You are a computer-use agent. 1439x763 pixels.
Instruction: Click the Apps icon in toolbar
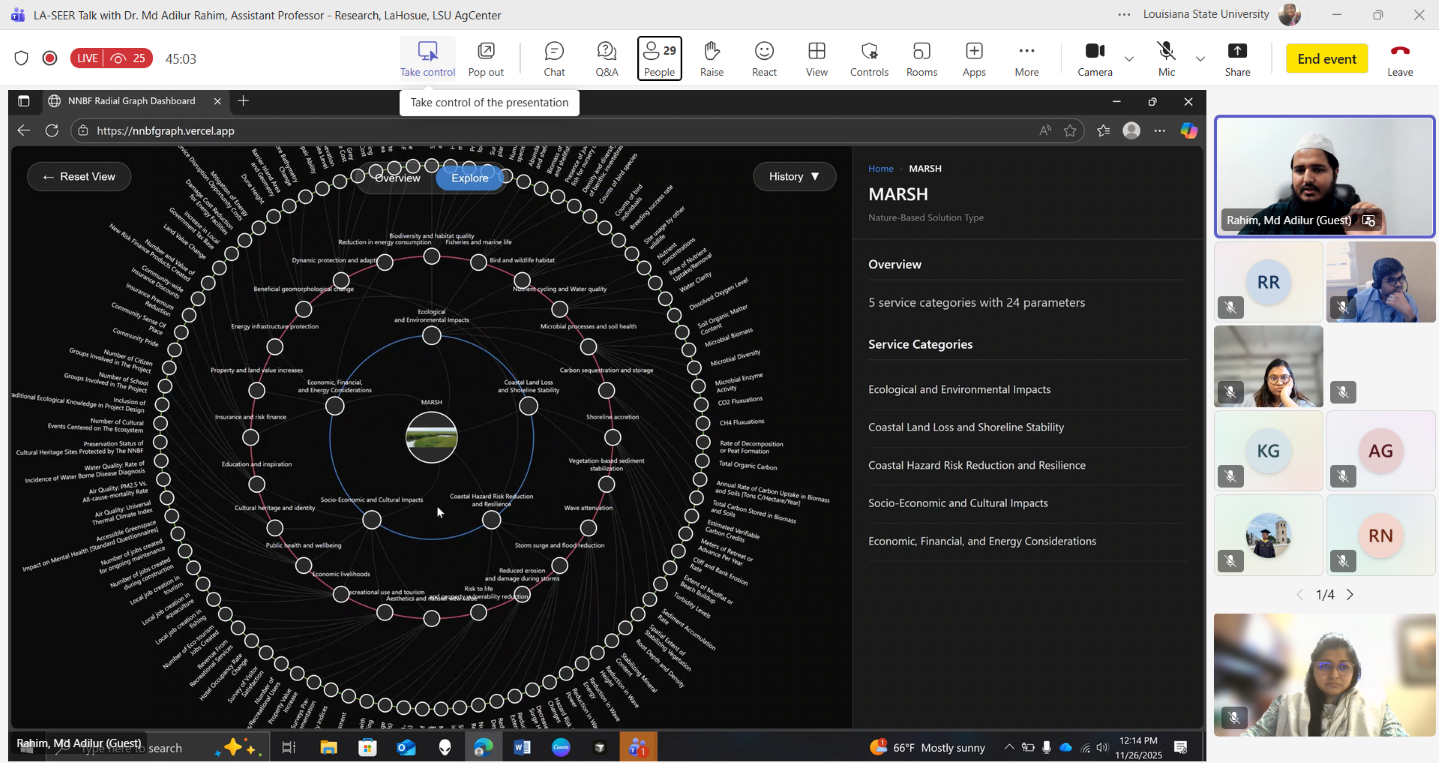974,58
